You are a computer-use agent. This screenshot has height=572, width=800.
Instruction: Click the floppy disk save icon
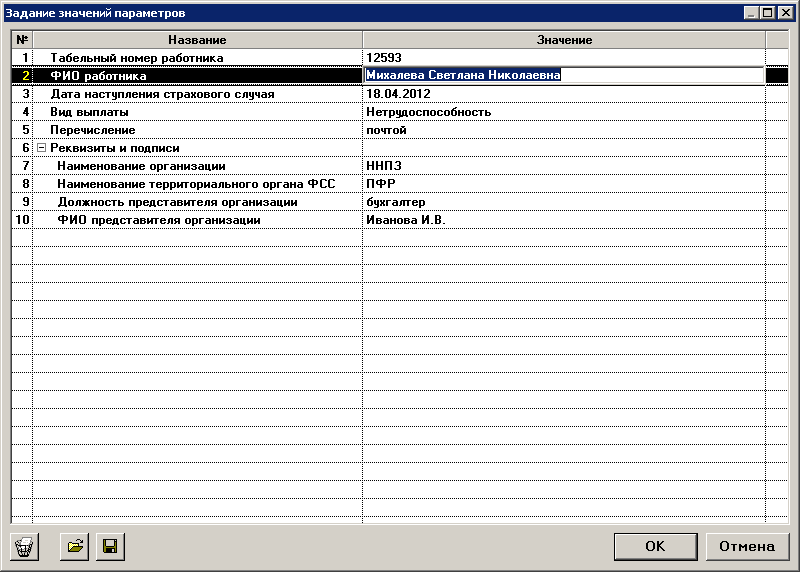pos(109,547)
